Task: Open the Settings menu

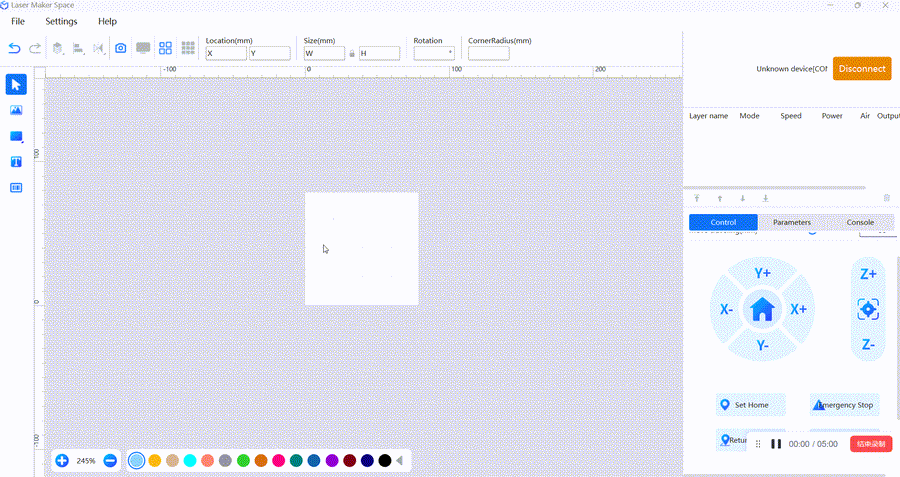Action: [x=61, y=21]
